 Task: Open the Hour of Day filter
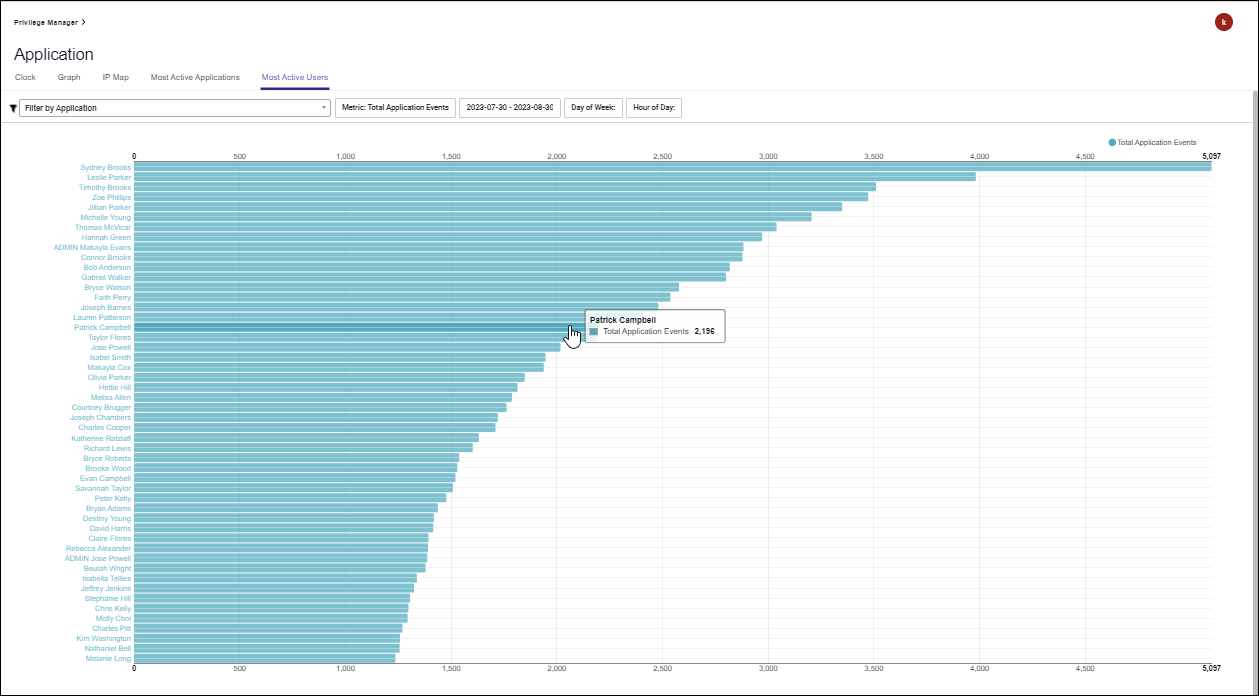pos(653,108)
